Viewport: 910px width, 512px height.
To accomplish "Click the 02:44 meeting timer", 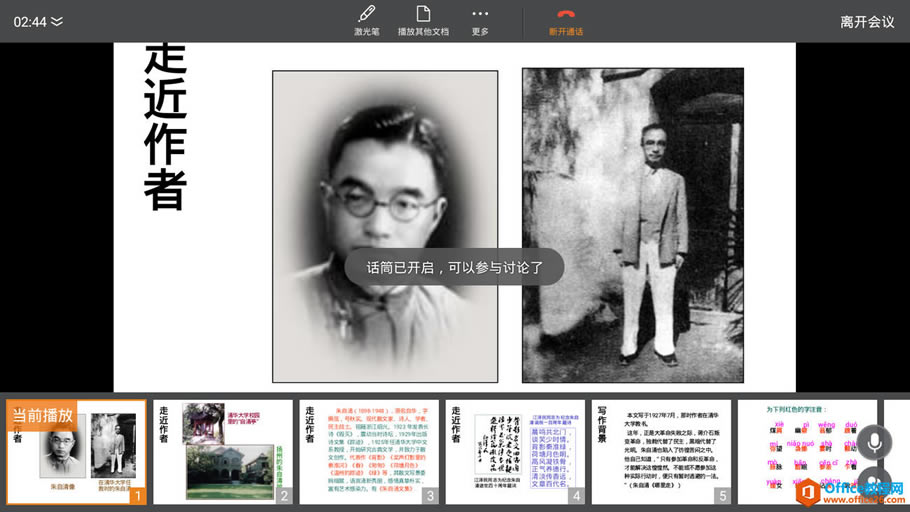I will [x=30, y=22].
